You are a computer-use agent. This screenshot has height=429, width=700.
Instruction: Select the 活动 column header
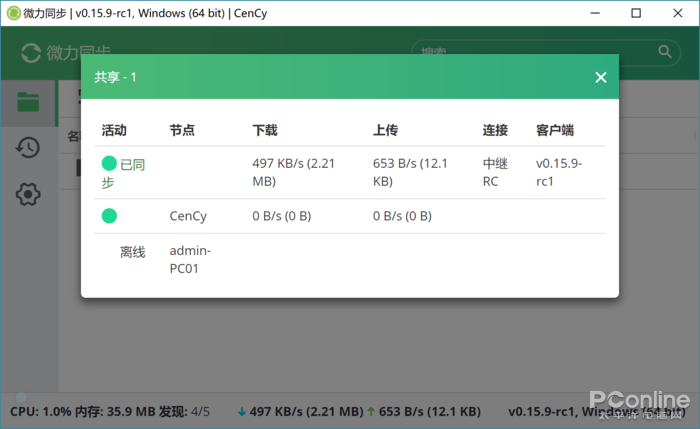click(114, 130)
